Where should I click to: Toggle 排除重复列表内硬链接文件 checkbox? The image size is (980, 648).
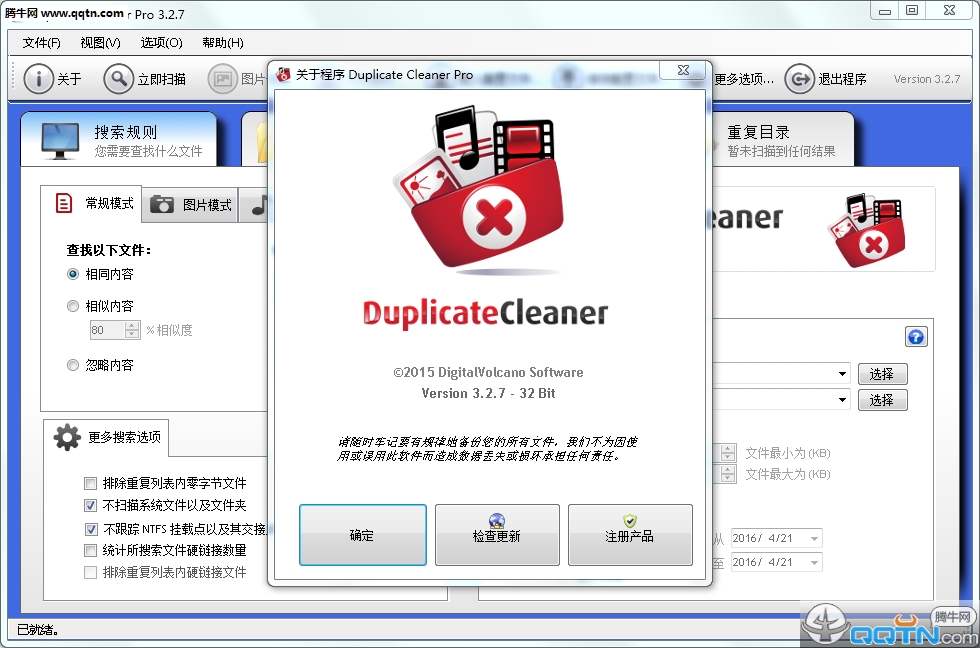coord(91,572)
